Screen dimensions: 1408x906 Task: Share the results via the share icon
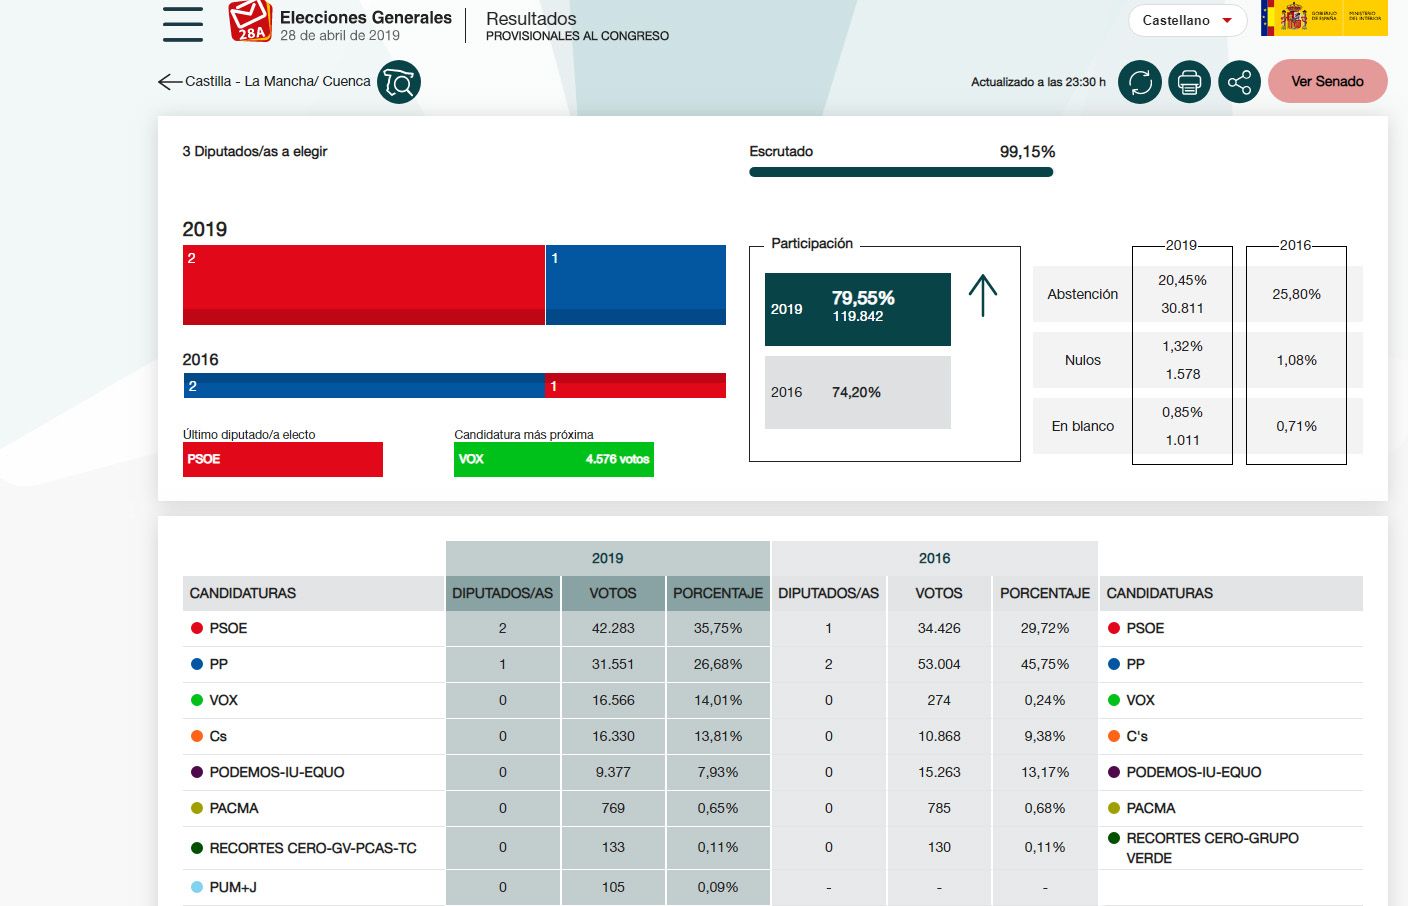[1239, 82]
